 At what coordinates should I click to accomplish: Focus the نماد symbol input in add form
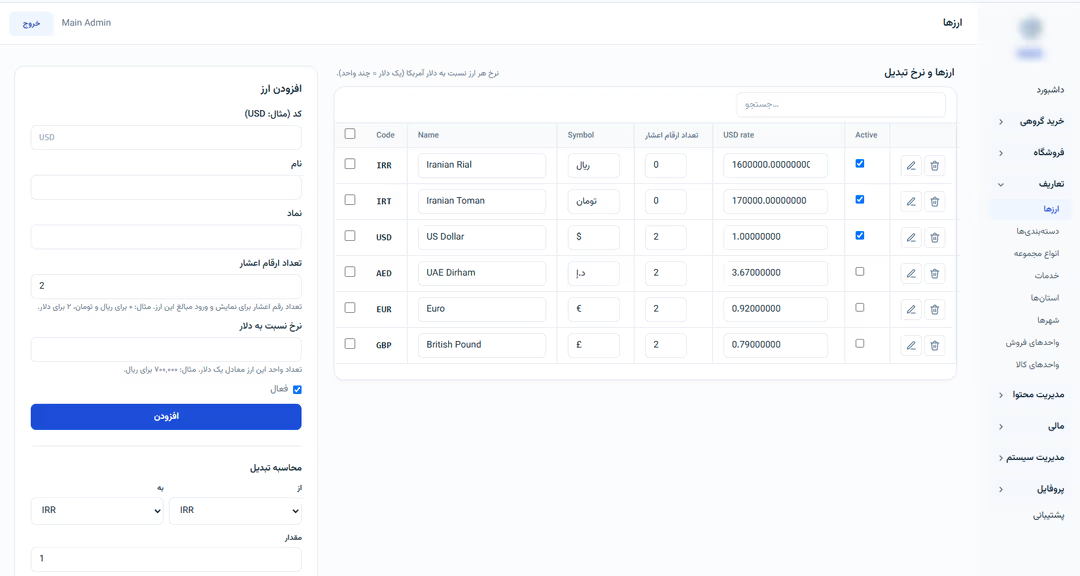pyautogui.click(x=166, y=237)
